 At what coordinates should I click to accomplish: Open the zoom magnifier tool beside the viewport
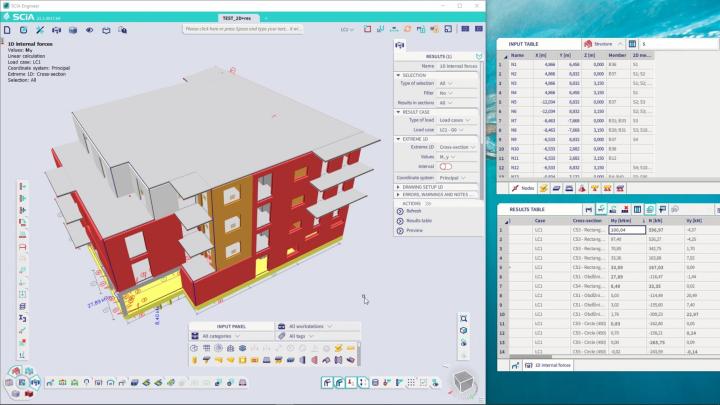464,319
